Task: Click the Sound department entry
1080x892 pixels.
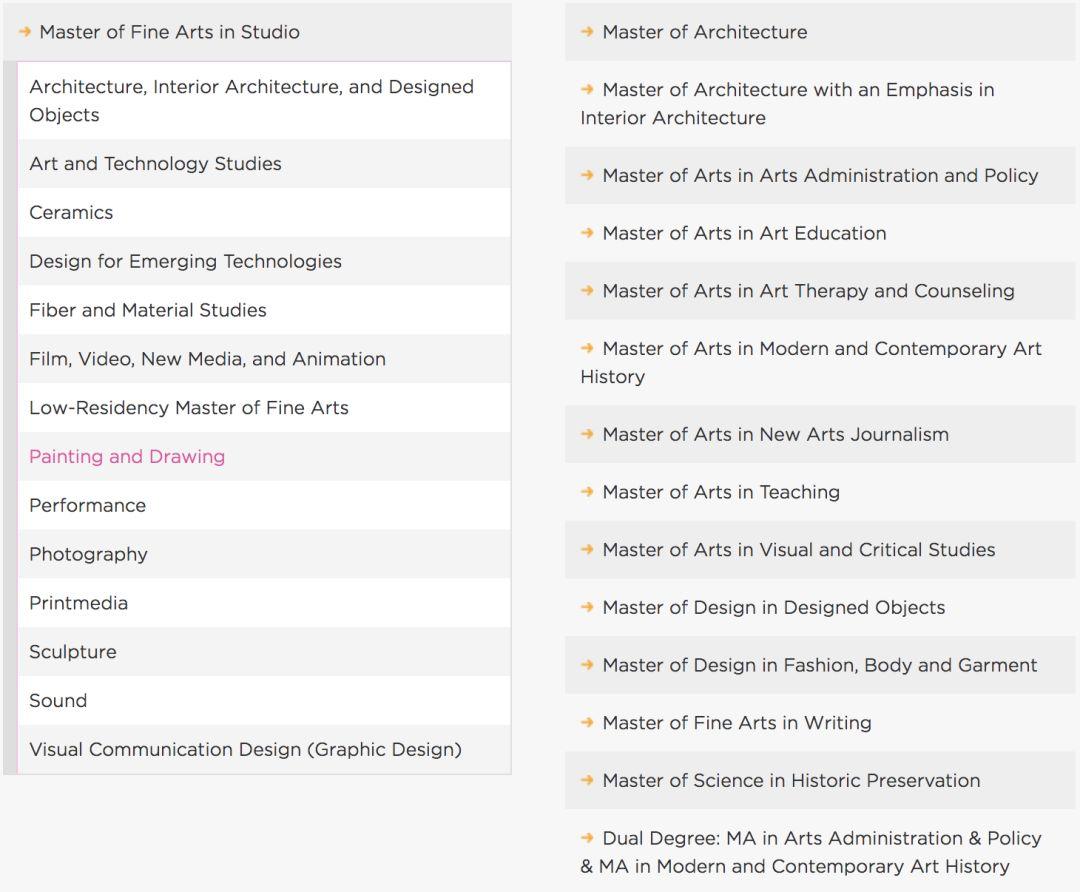Action: pyautogui.click(x=58, y=701)
